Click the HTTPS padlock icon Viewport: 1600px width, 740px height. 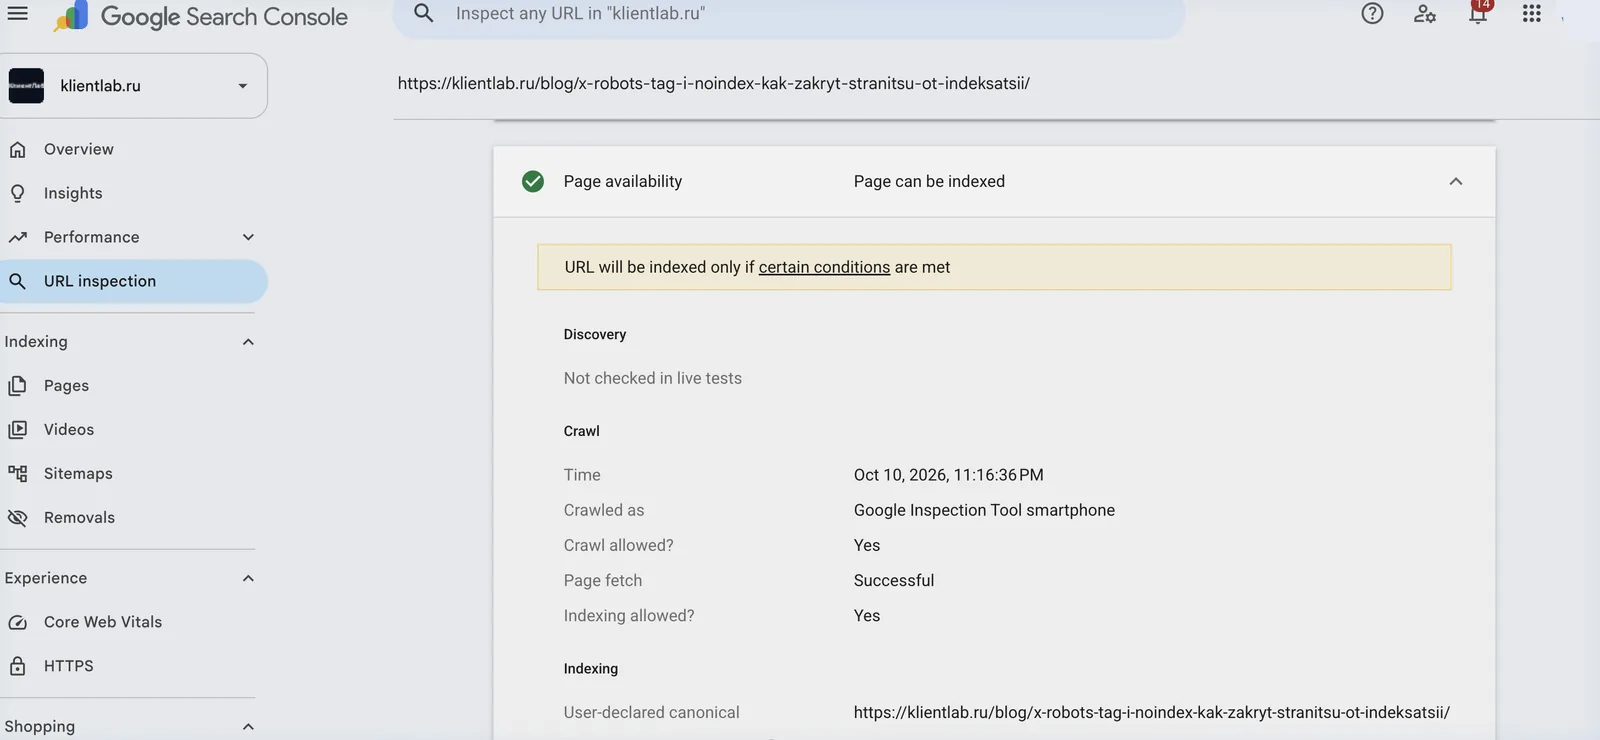(17, 666)
